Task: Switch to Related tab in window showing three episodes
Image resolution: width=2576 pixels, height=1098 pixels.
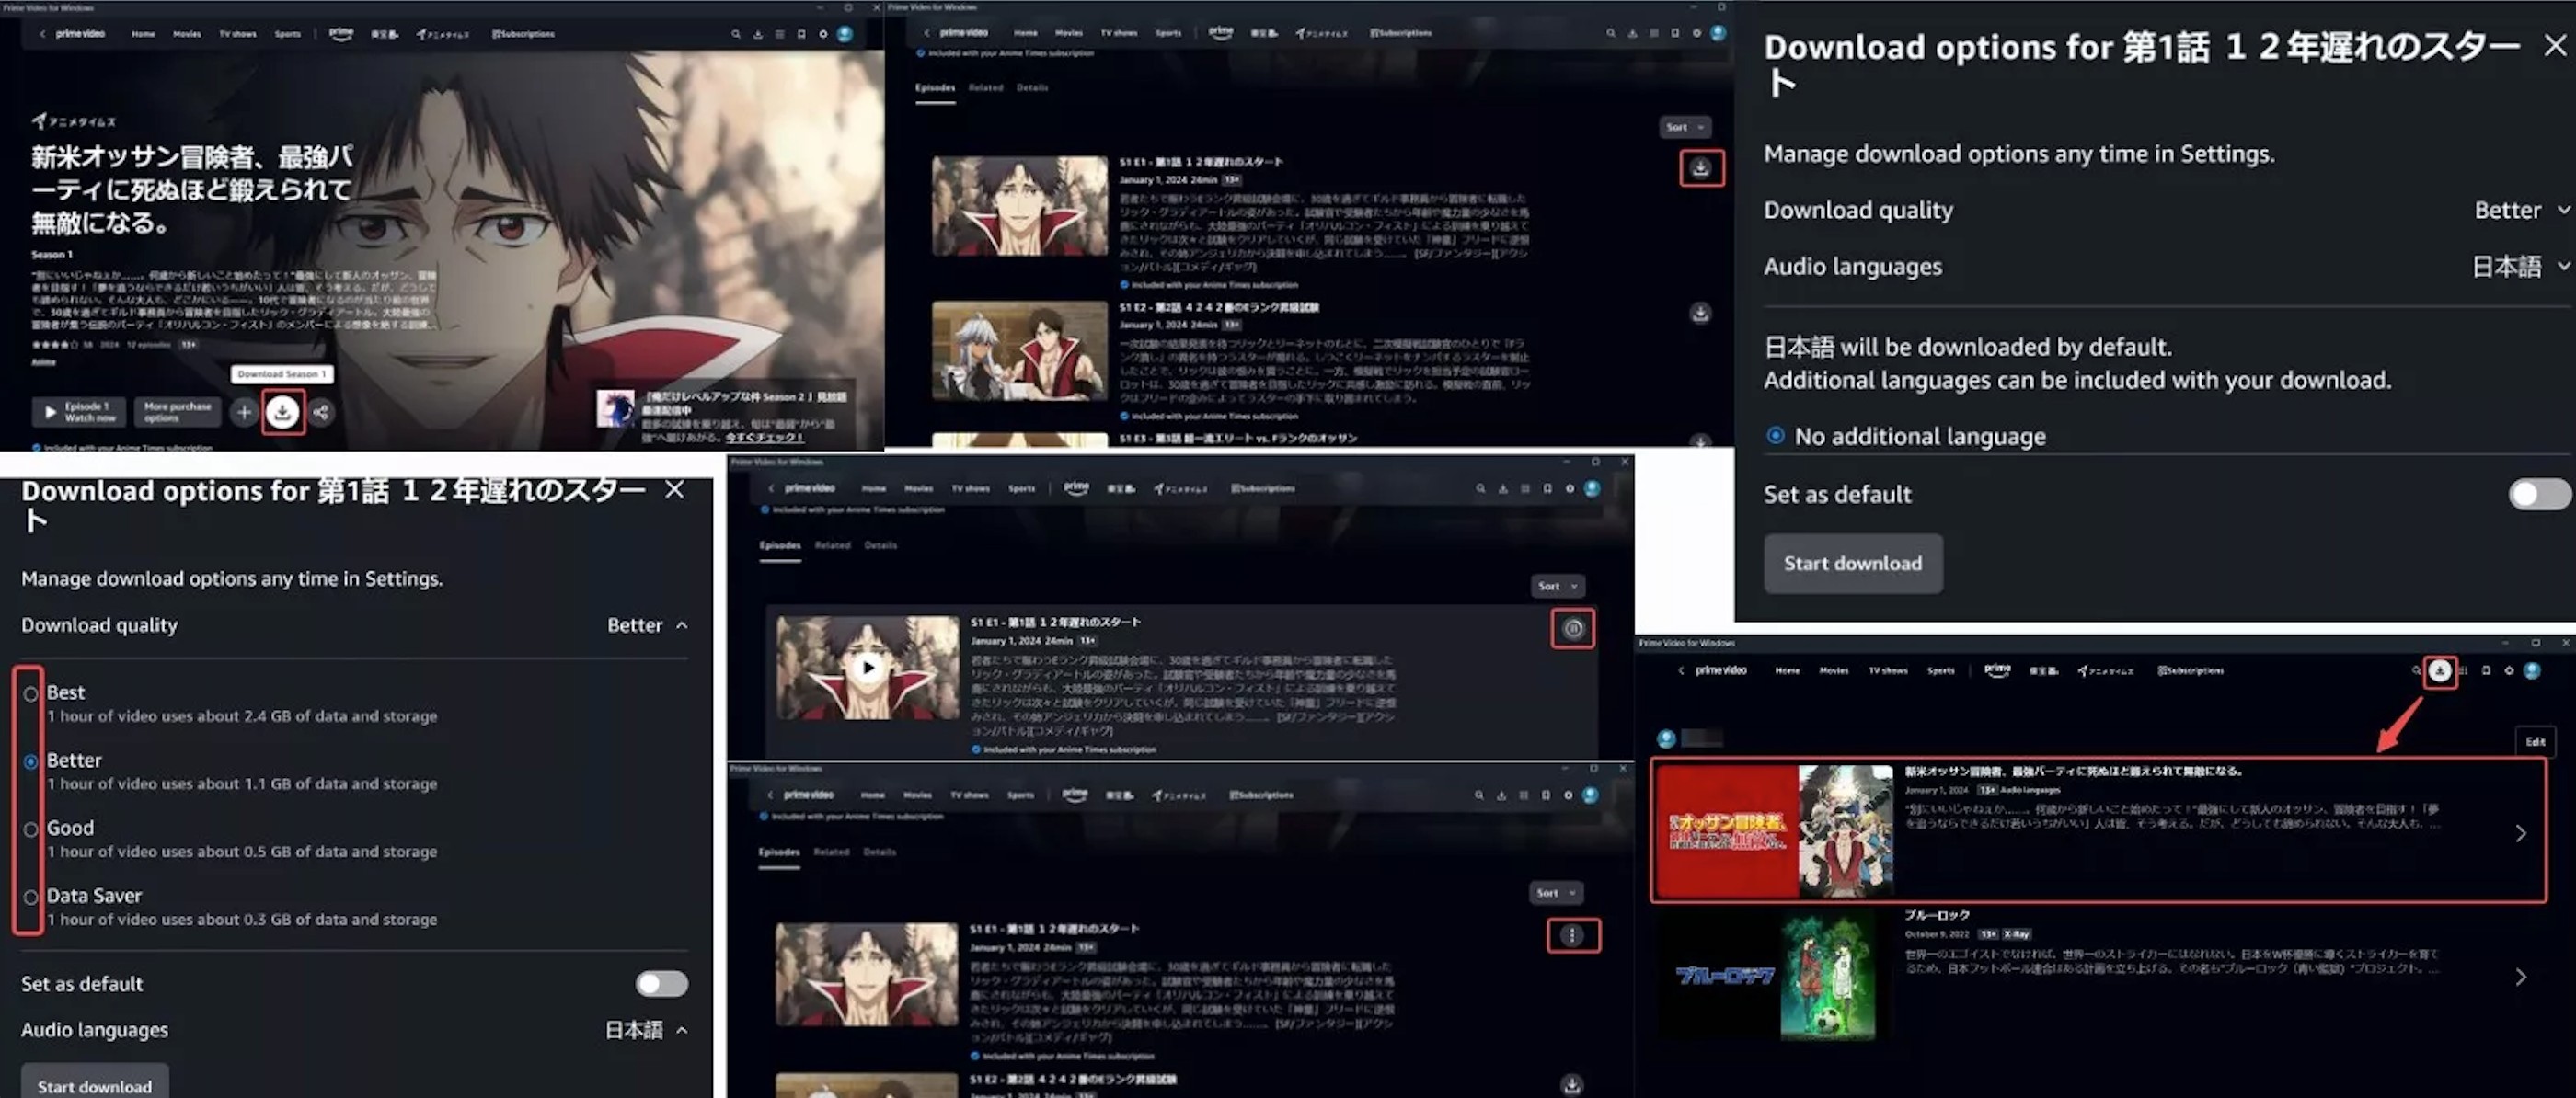Action: [x=986, y=88]
